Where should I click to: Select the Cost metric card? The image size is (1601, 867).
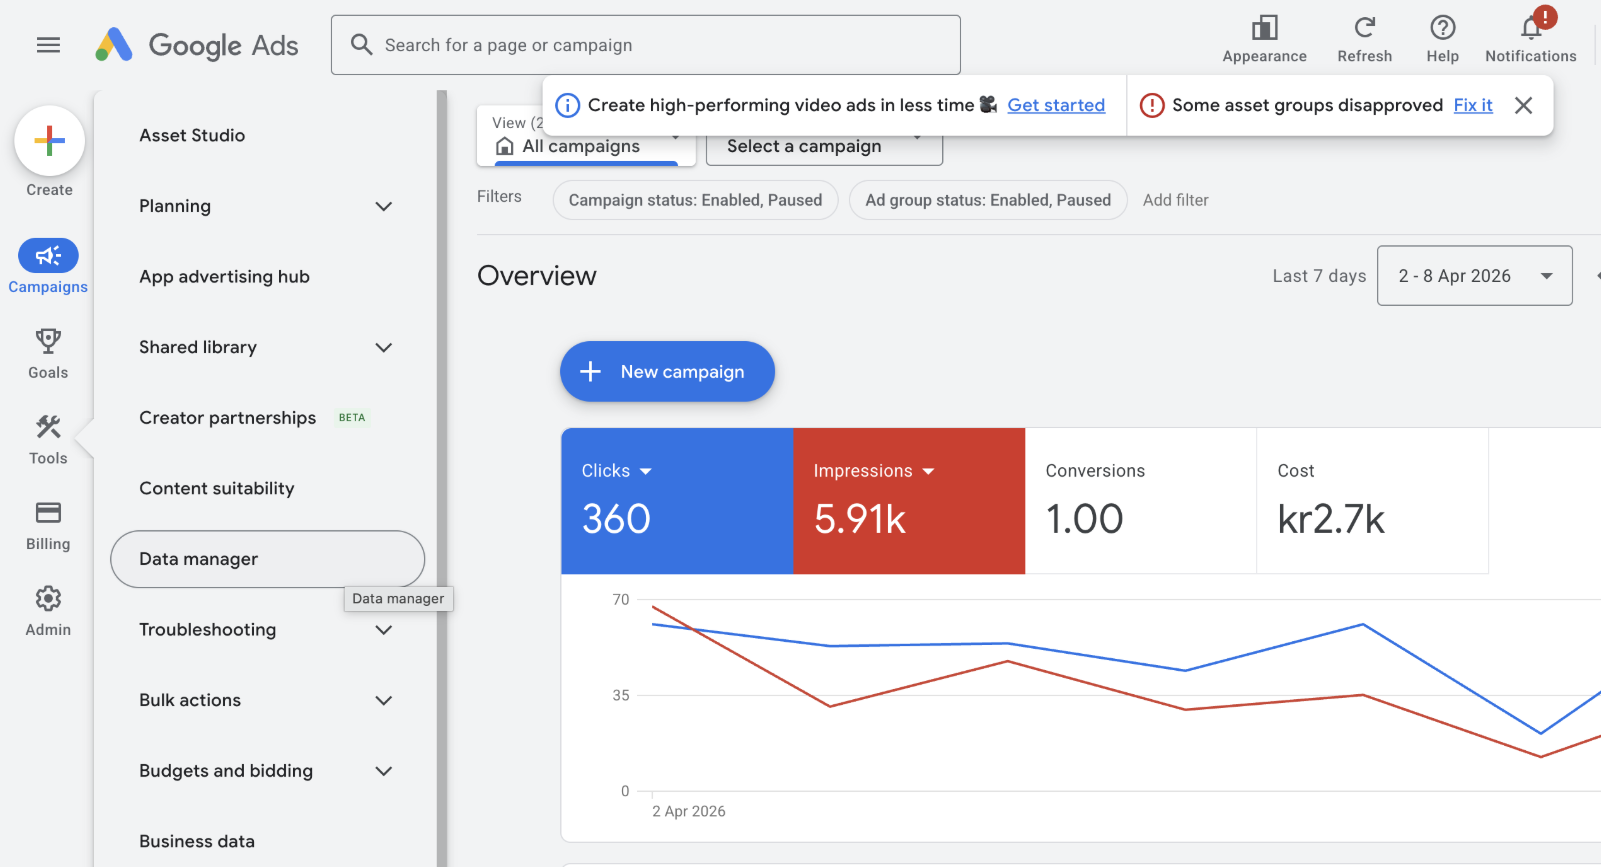click(x=1373, y=501)
